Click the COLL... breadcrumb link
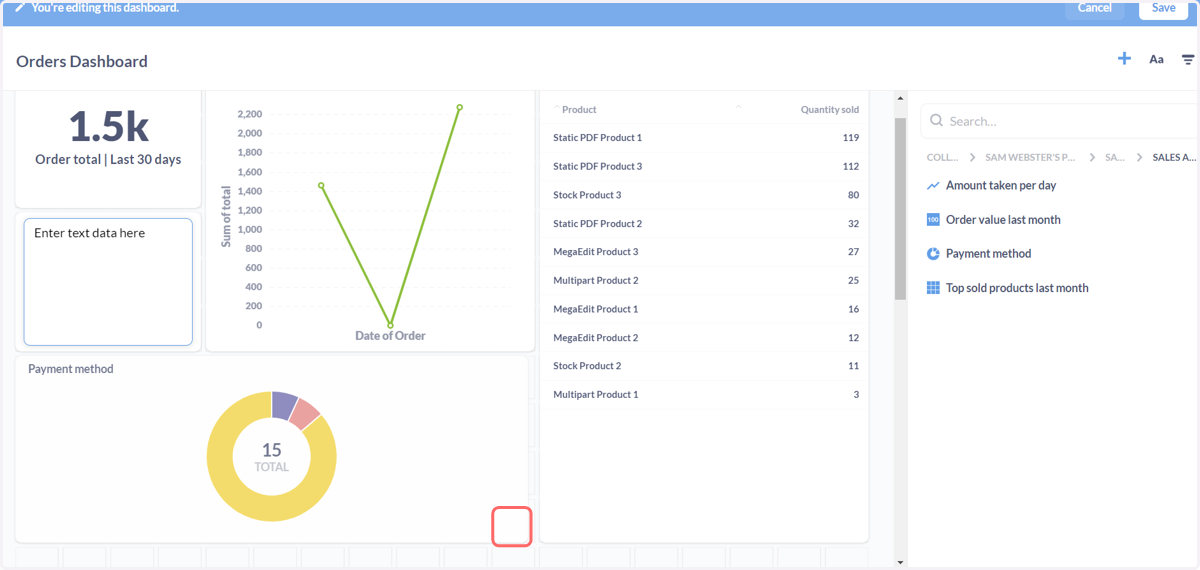 point(942,158)
